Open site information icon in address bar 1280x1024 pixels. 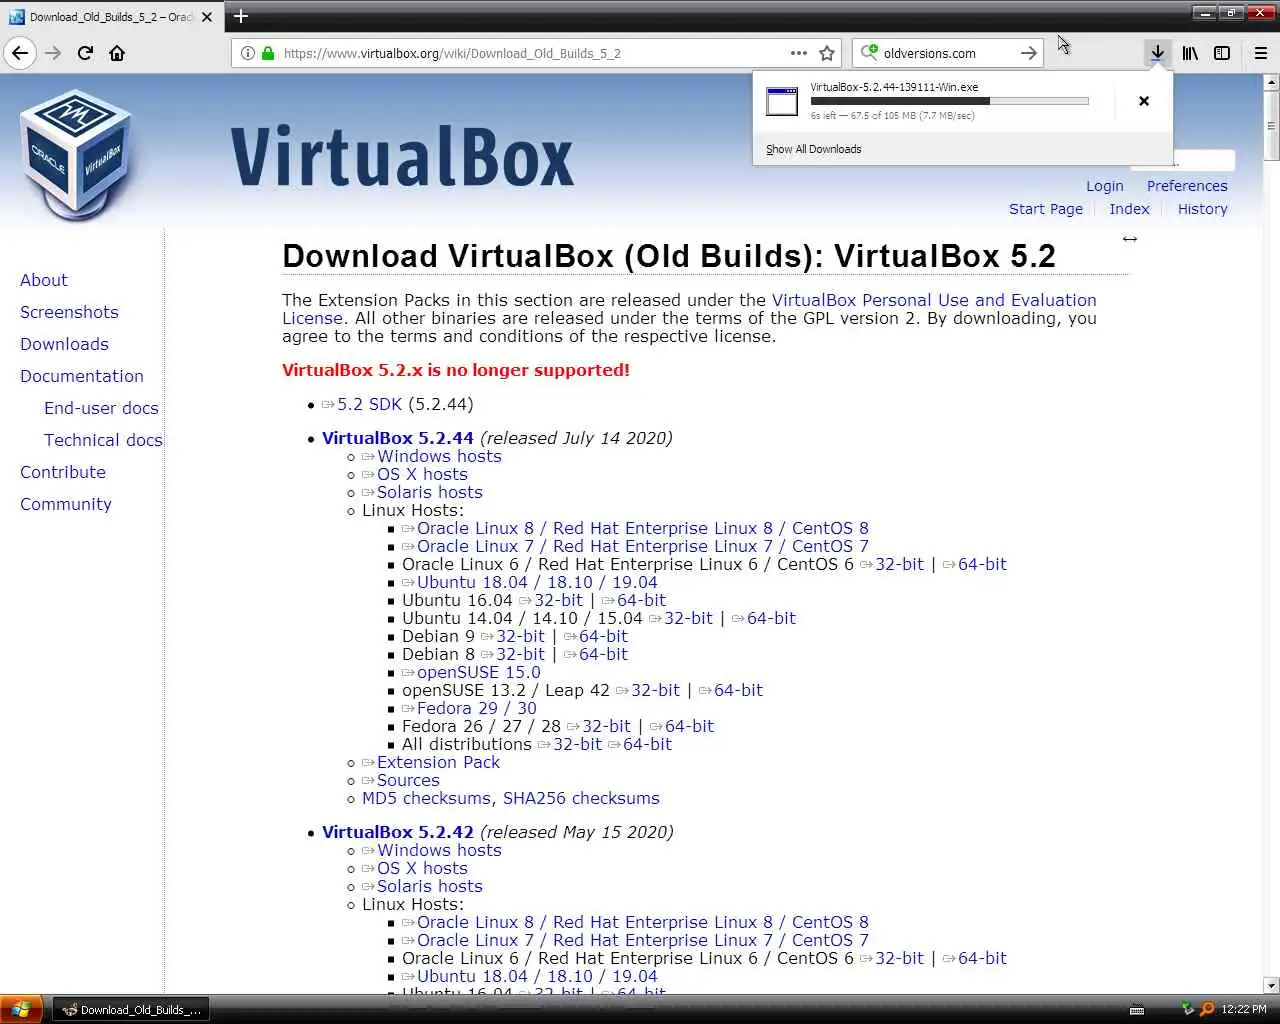pos(247,53)
